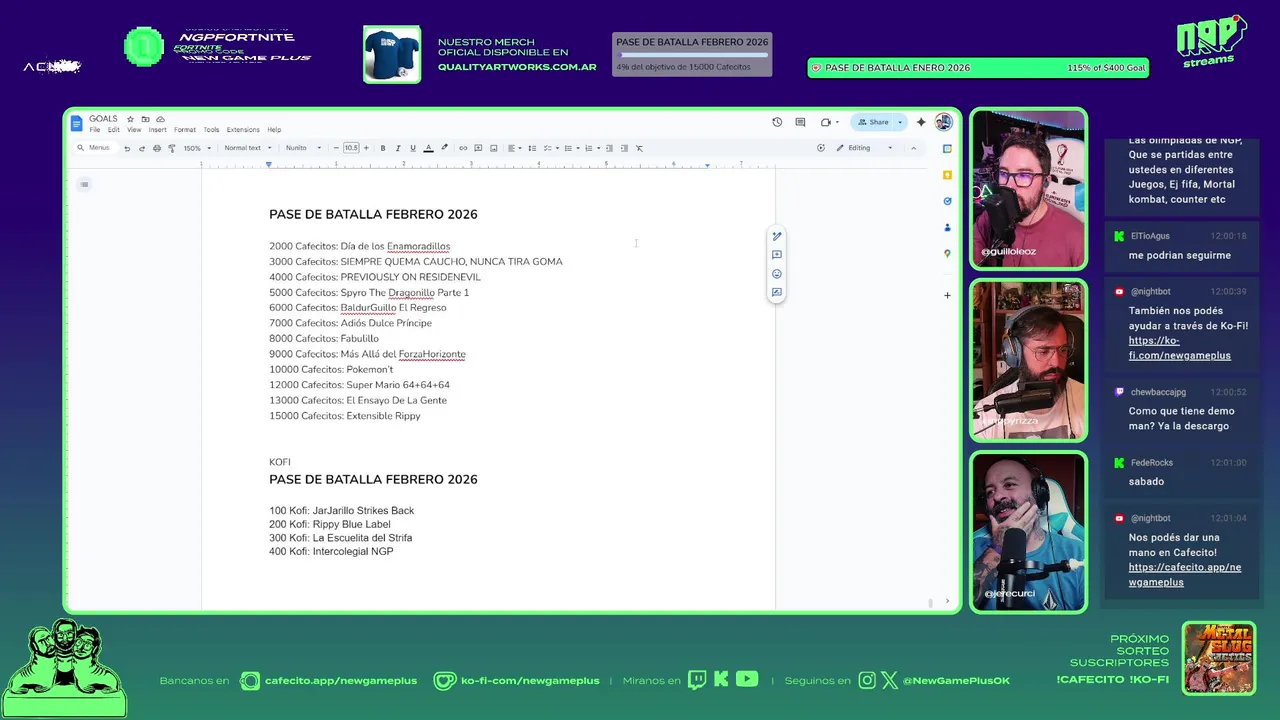Show all comments
The width and height of the screenshot is (1280, 720).
[800, 122]
